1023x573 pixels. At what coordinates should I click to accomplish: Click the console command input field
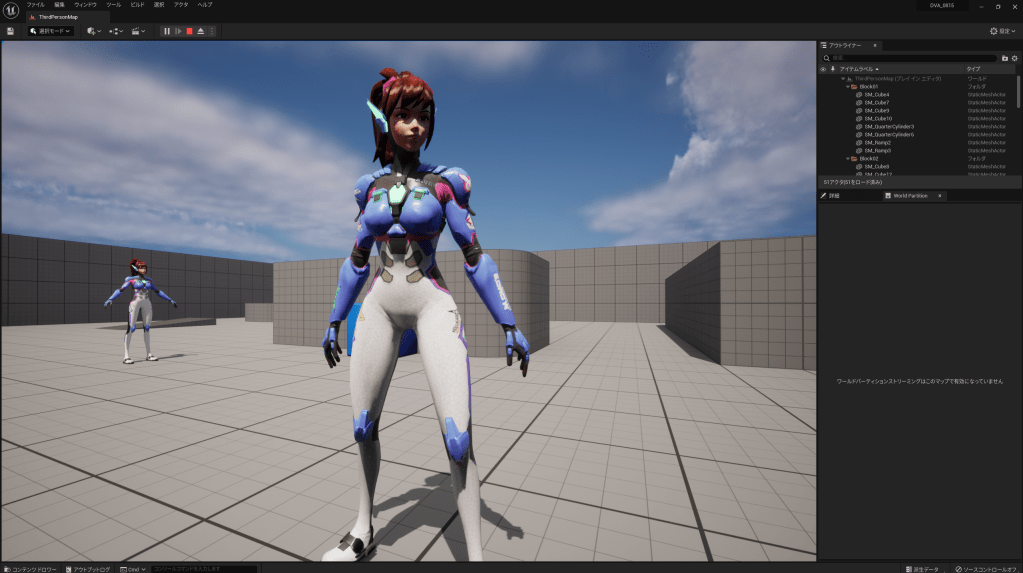pyautogui.click(x=204, y=569)
